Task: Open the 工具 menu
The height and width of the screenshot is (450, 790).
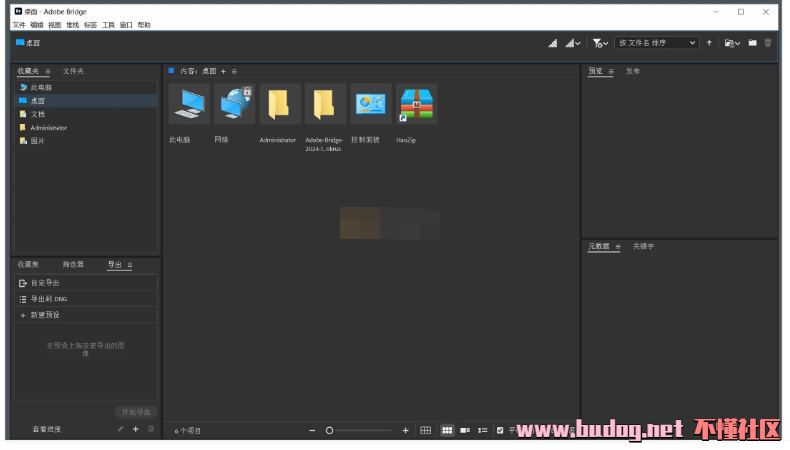Action: (108, 25)
